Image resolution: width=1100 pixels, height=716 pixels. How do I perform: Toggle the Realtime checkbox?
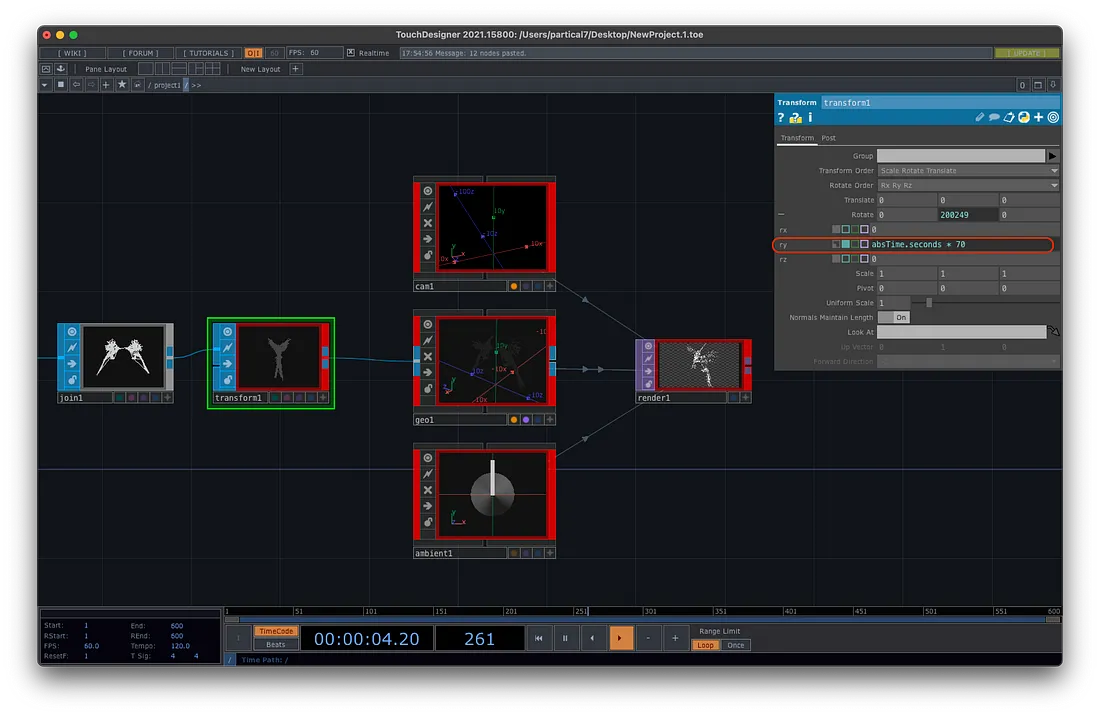349,53
